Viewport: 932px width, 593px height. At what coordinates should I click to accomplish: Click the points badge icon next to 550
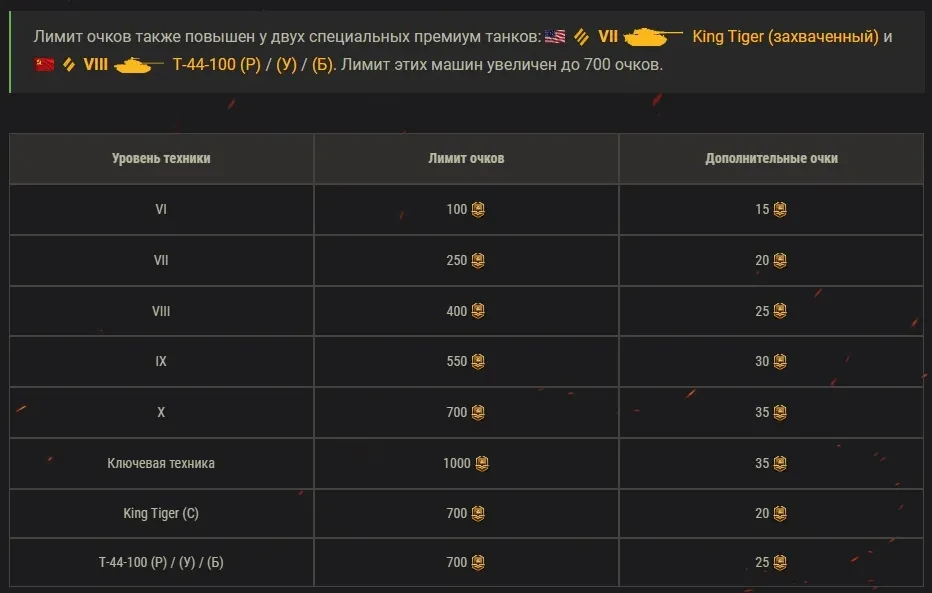pyautogui.click(x=478, y=362)
